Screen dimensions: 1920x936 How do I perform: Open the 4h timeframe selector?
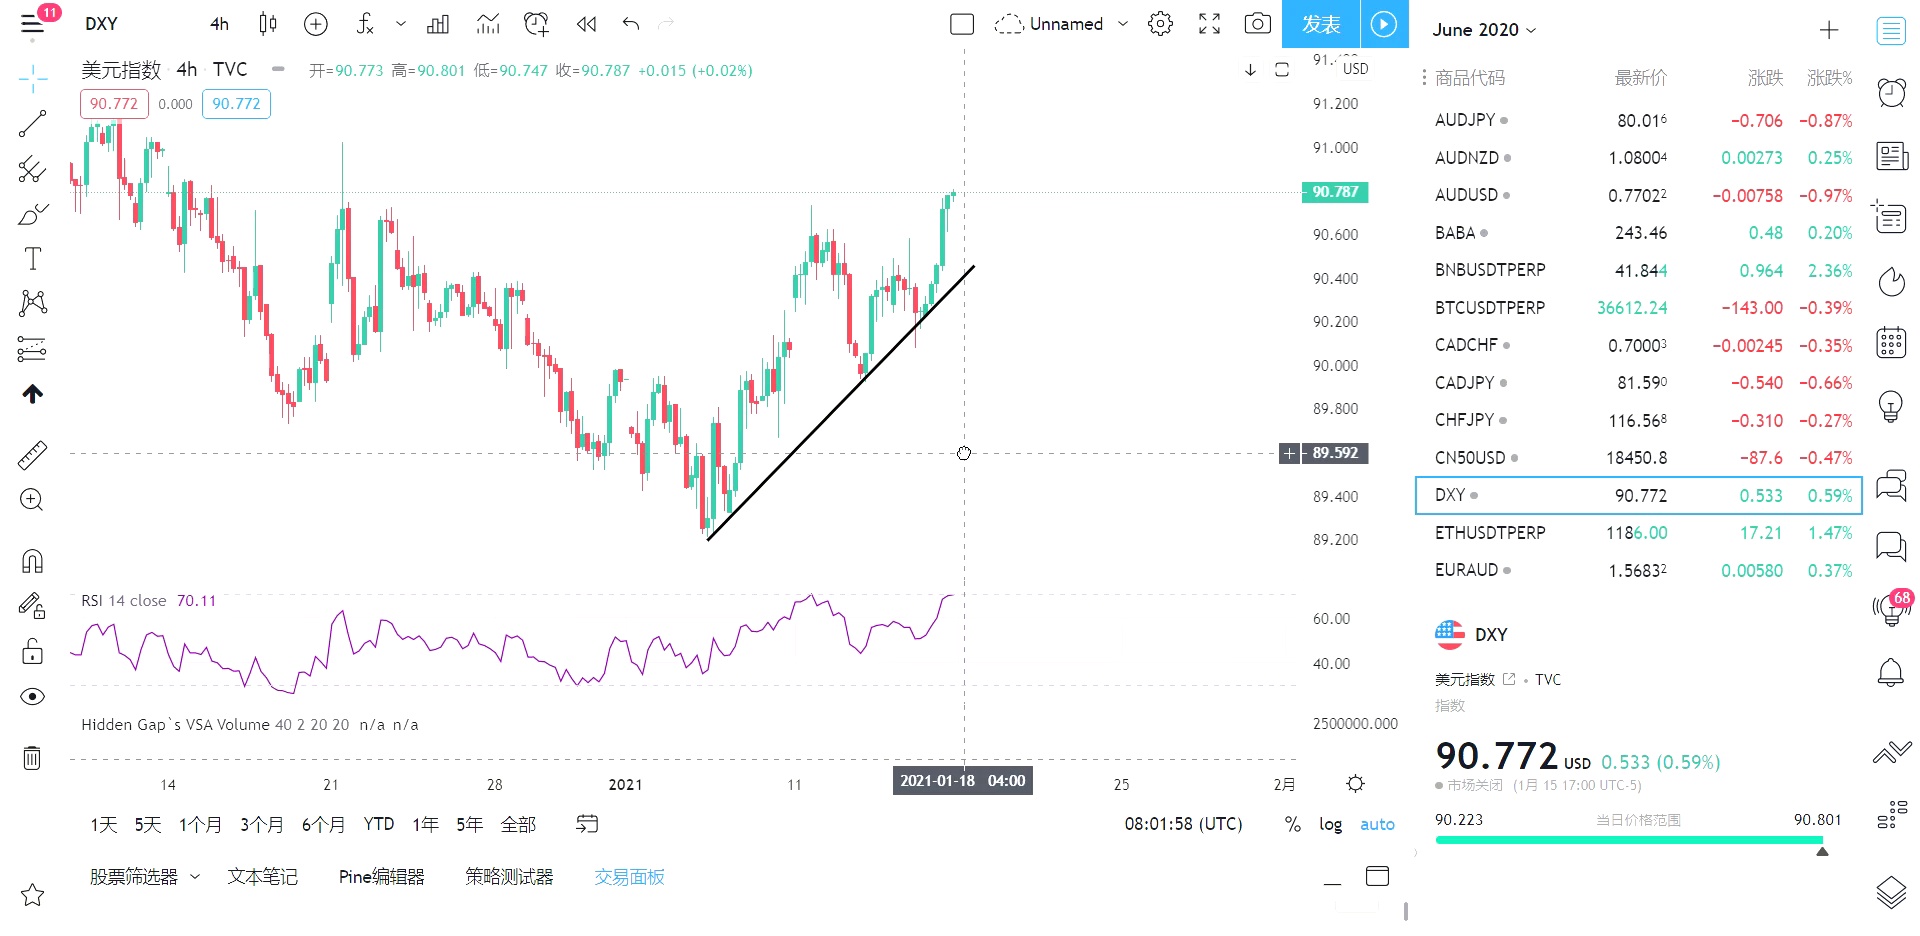tap(219, 24)
